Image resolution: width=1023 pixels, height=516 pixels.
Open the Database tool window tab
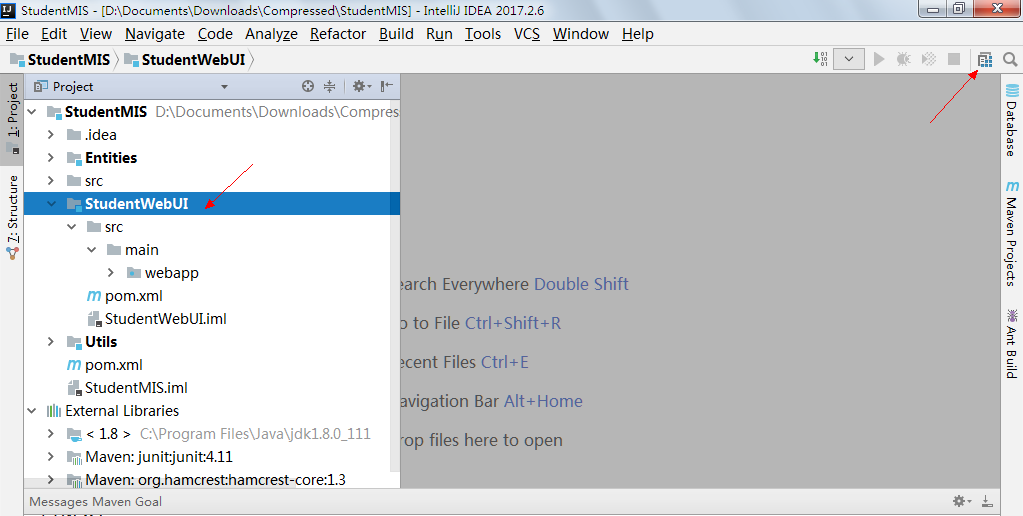tap(1011, 121)
